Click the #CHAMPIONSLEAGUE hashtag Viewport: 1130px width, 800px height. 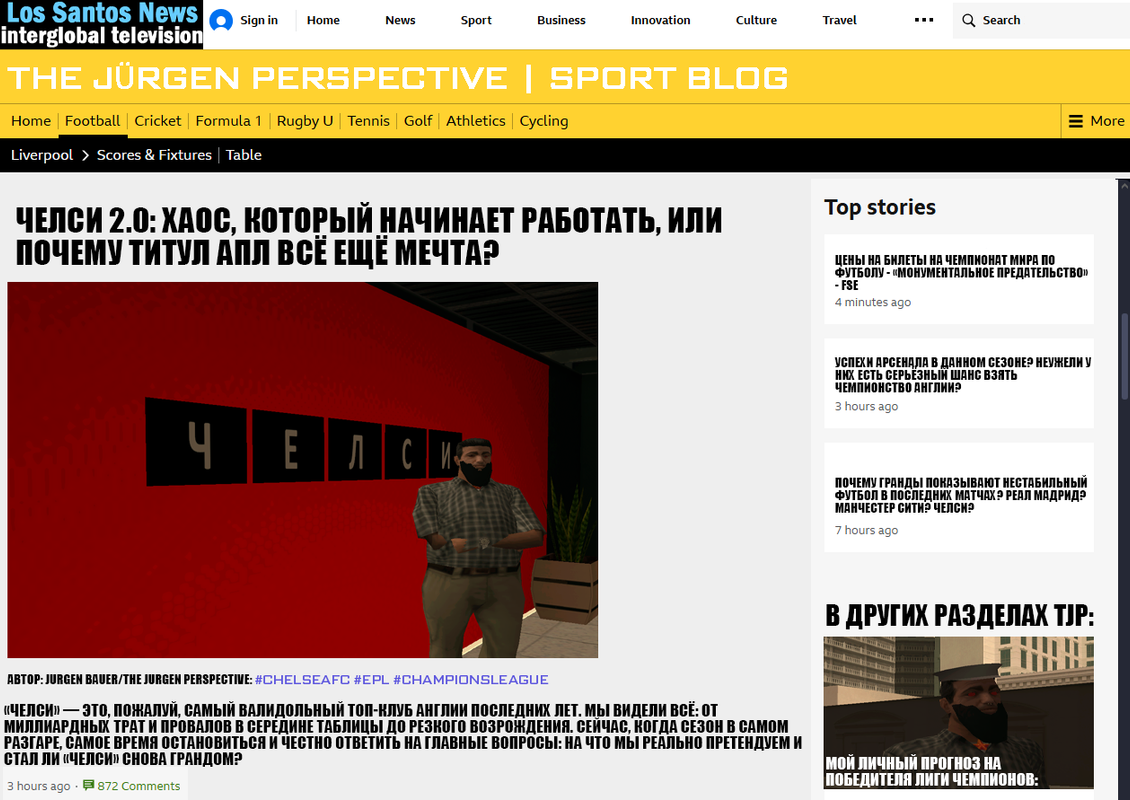point(471,680)
